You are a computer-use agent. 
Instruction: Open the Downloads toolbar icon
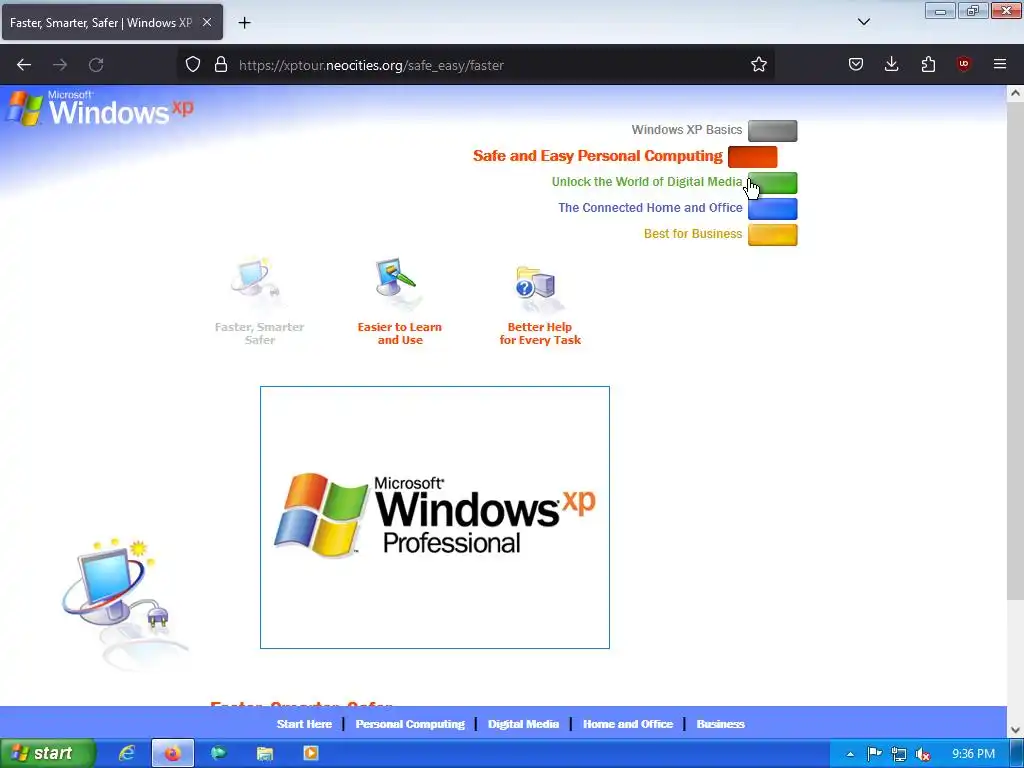891,65
